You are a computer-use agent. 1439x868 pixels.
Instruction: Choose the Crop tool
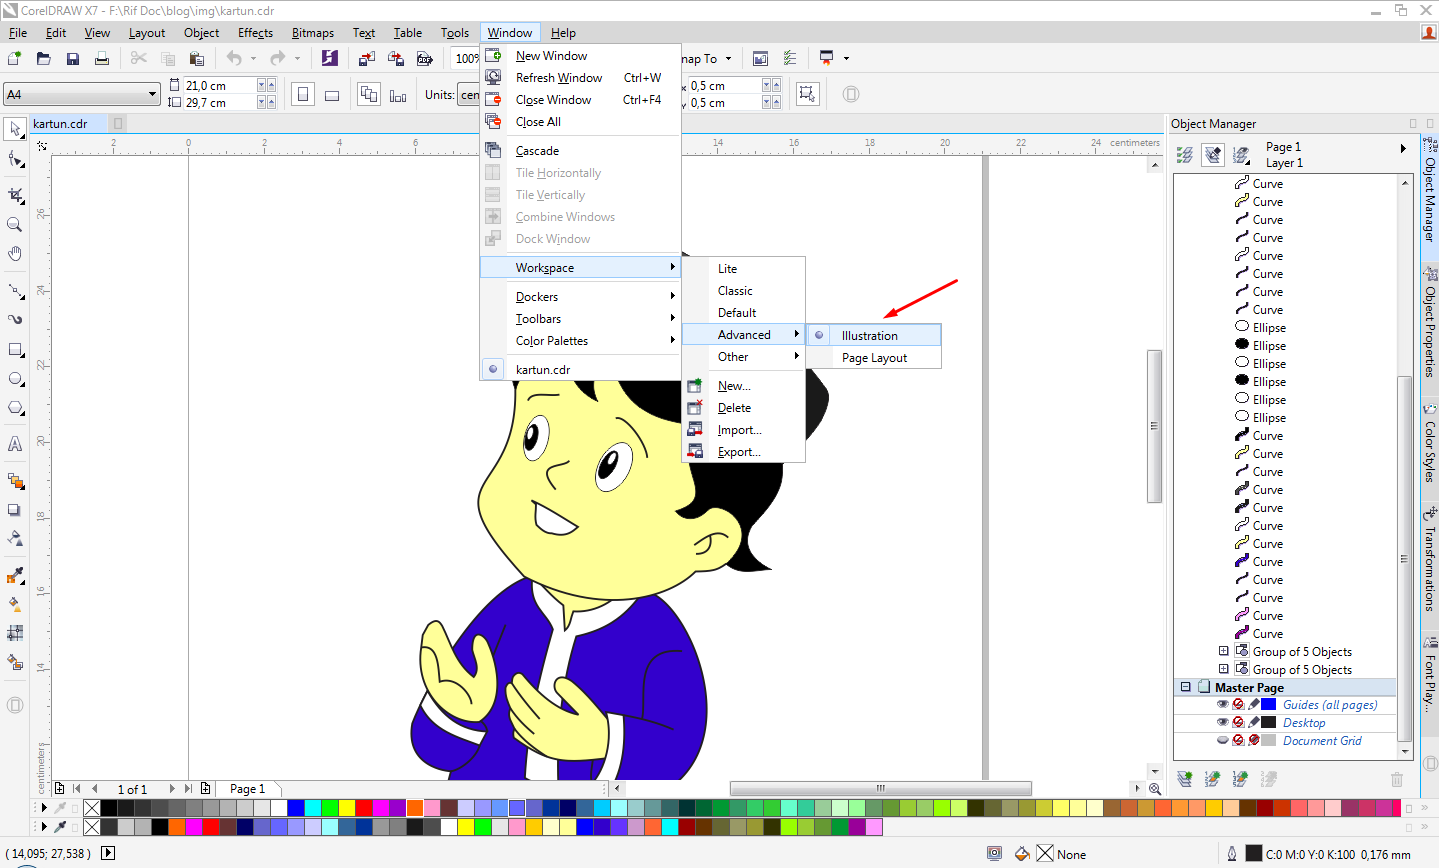click(14, 194)
